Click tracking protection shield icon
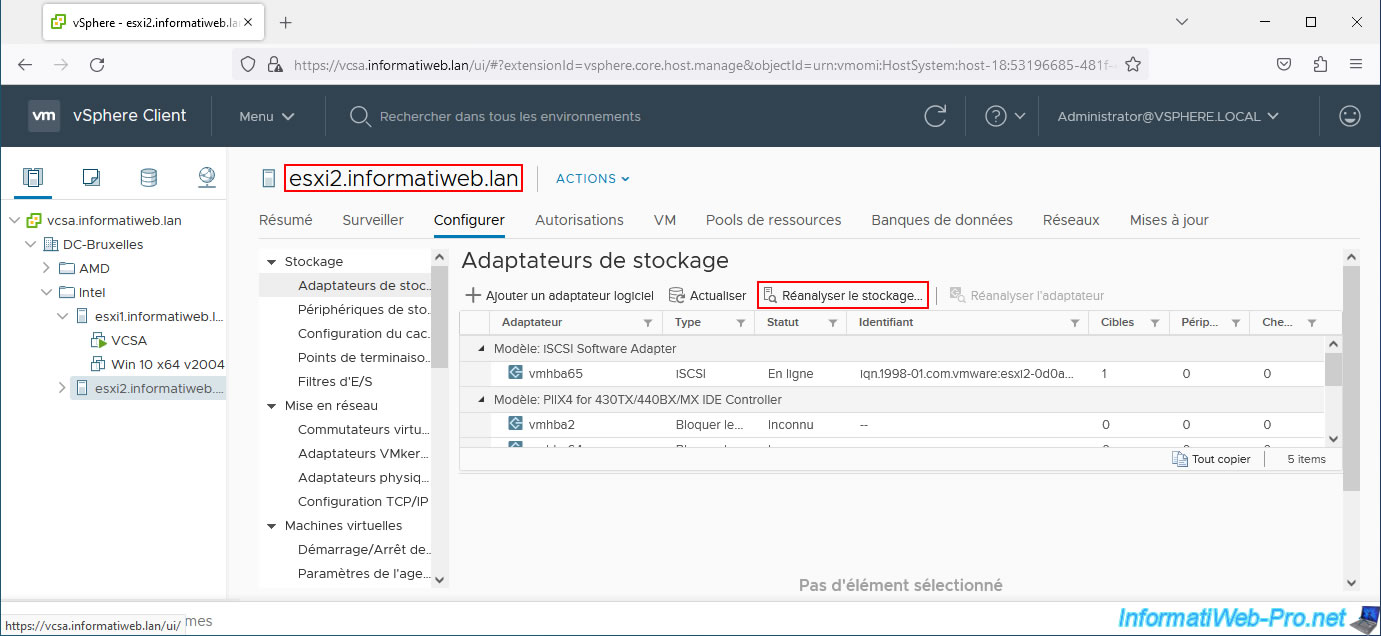 [249, 64]
